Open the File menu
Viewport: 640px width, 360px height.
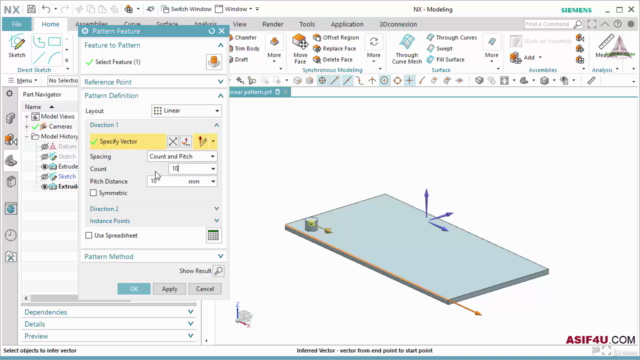click(16, 24)
